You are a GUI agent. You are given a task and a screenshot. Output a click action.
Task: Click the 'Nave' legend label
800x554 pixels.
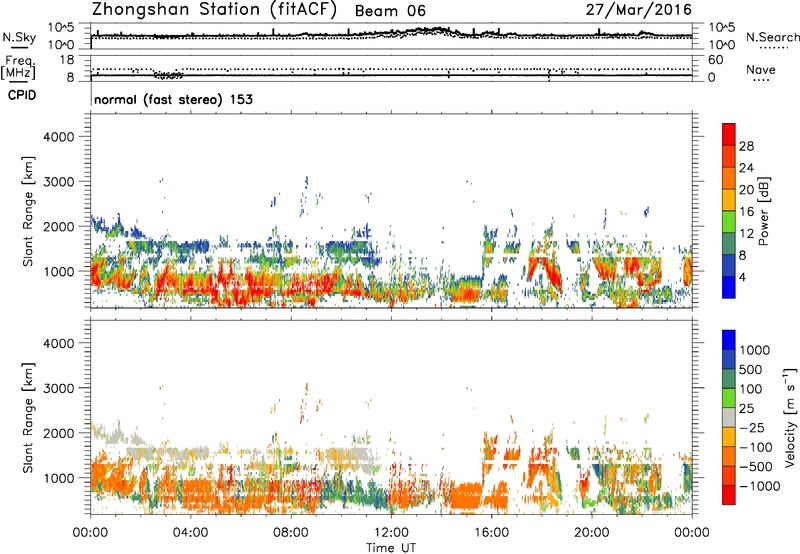pos(760,69)
